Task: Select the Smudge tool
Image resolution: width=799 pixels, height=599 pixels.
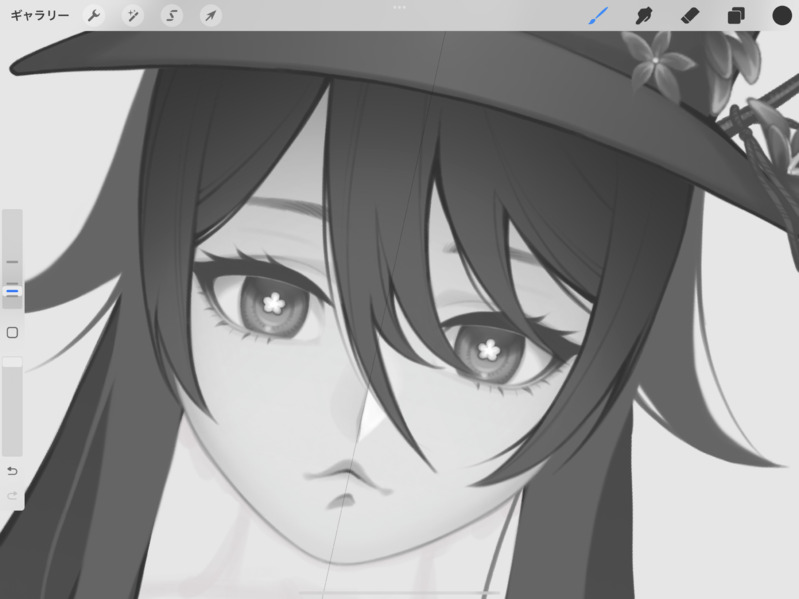Action: [644, 15]
